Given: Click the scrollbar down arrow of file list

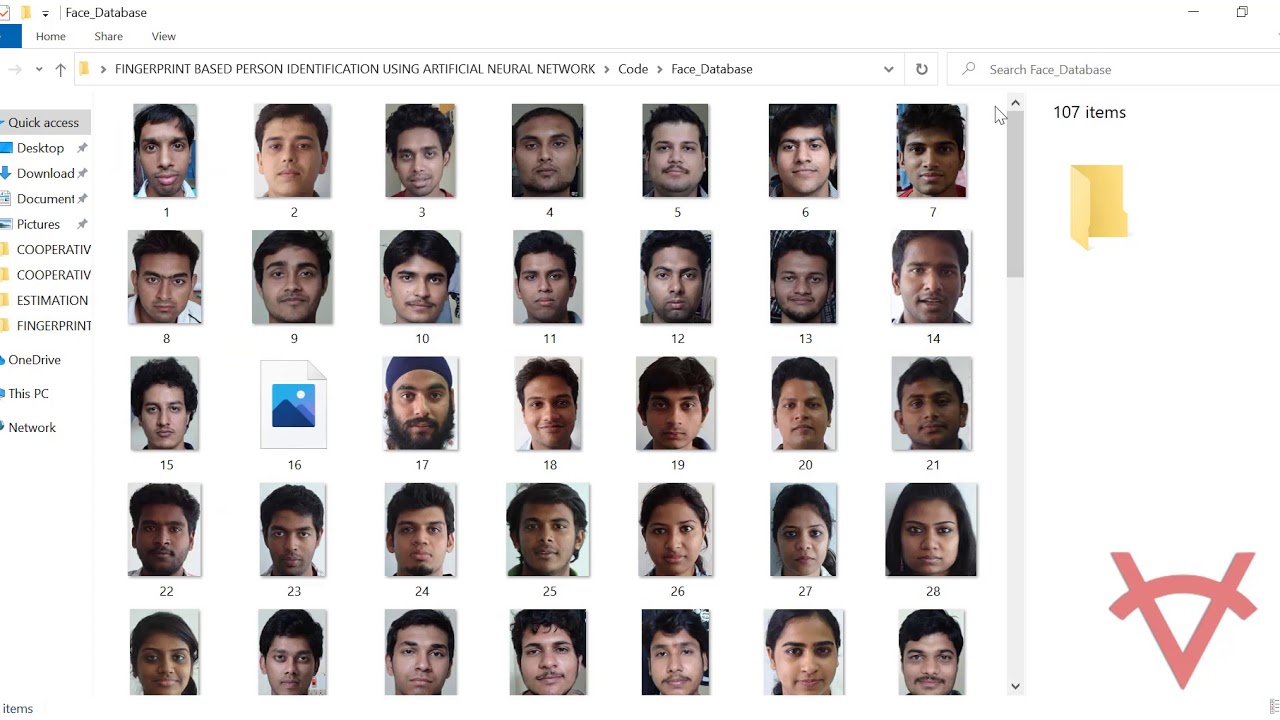Looking at the screenshot, I should click(1015, 686).
